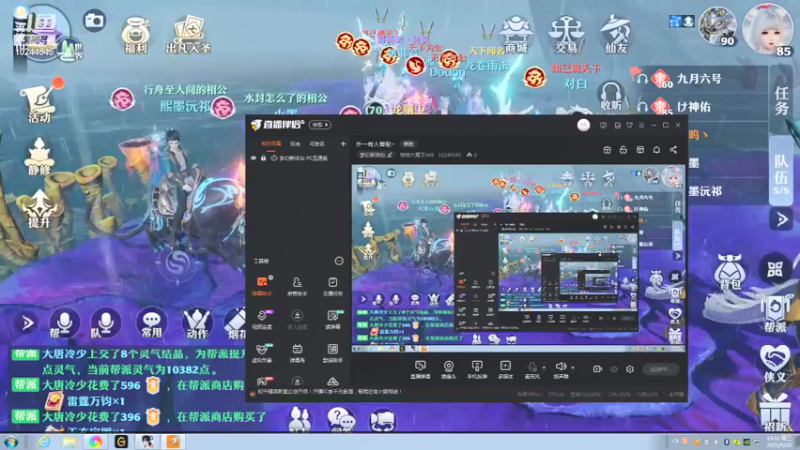Add the 摄像头 webcam source
The width and height of the screenshot is (800, 450).
pyautogui.click(x=448, y=369)
